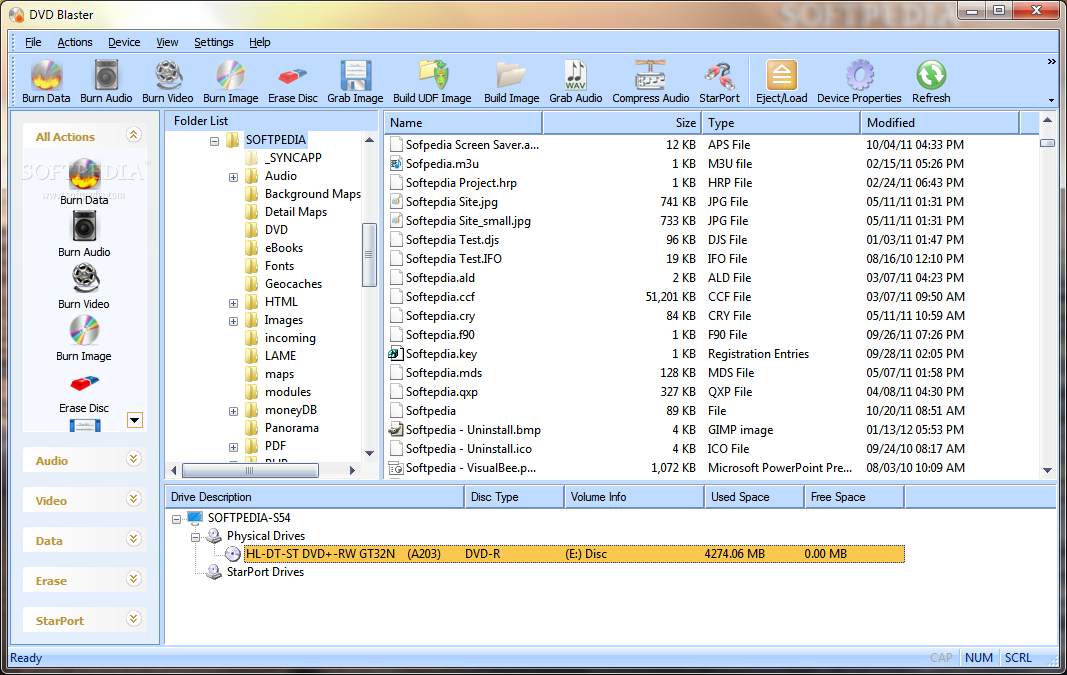Select Erase Disc in the sidebar panel

coord(84,391)
